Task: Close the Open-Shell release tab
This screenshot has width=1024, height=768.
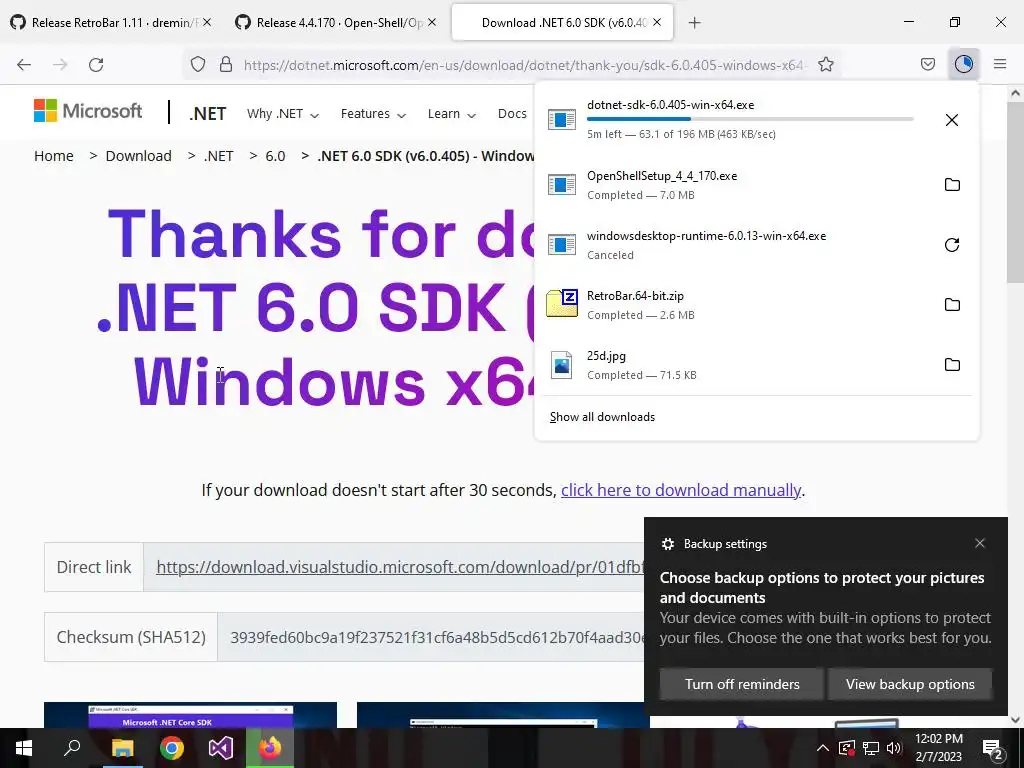Action: [432, 23]
